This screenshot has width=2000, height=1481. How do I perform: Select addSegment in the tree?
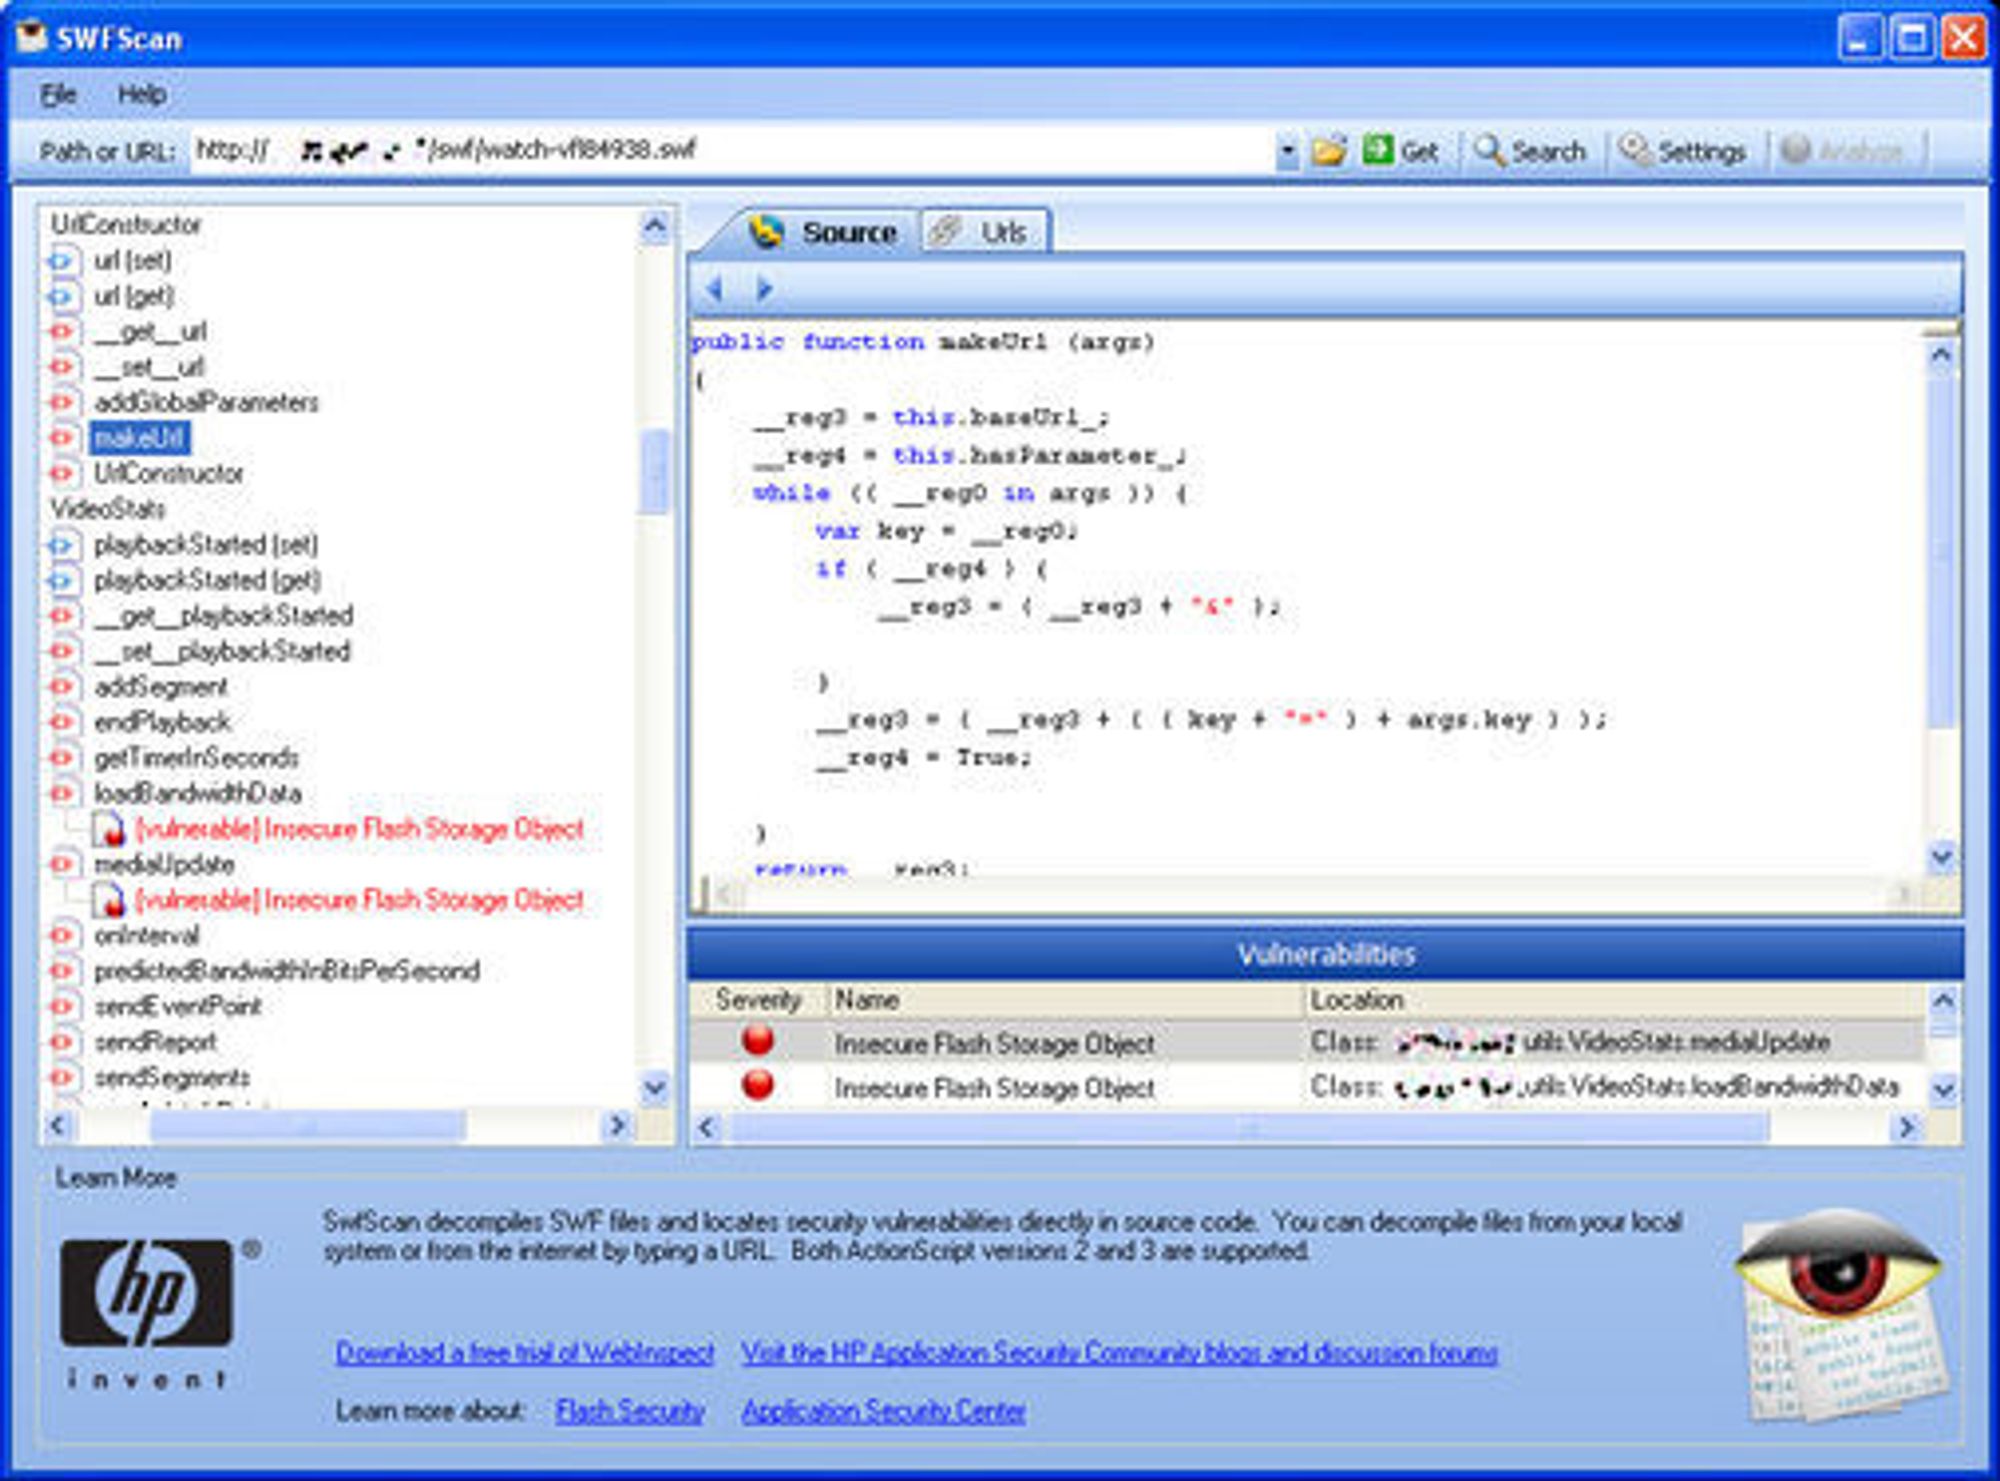161,687
